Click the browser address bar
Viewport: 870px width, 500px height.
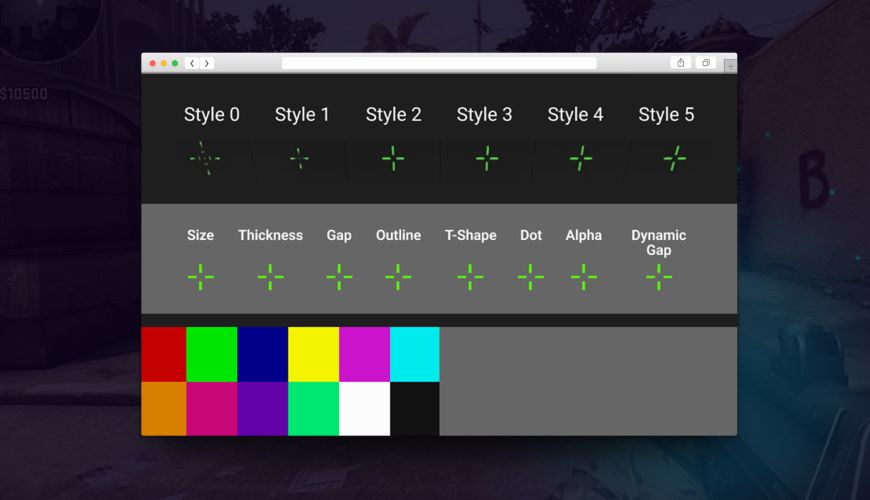click(439, 63)
